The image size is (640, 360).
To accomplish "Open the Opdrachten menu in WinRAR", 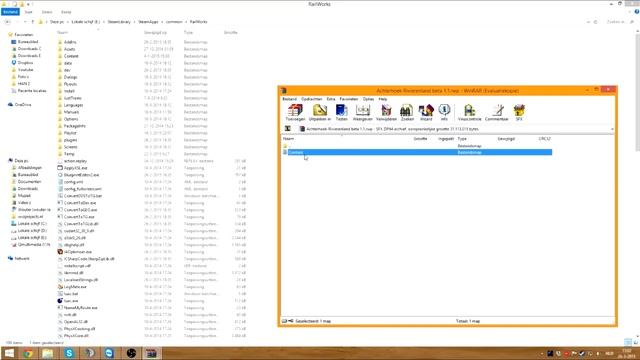I will click(x=311, y=99).
